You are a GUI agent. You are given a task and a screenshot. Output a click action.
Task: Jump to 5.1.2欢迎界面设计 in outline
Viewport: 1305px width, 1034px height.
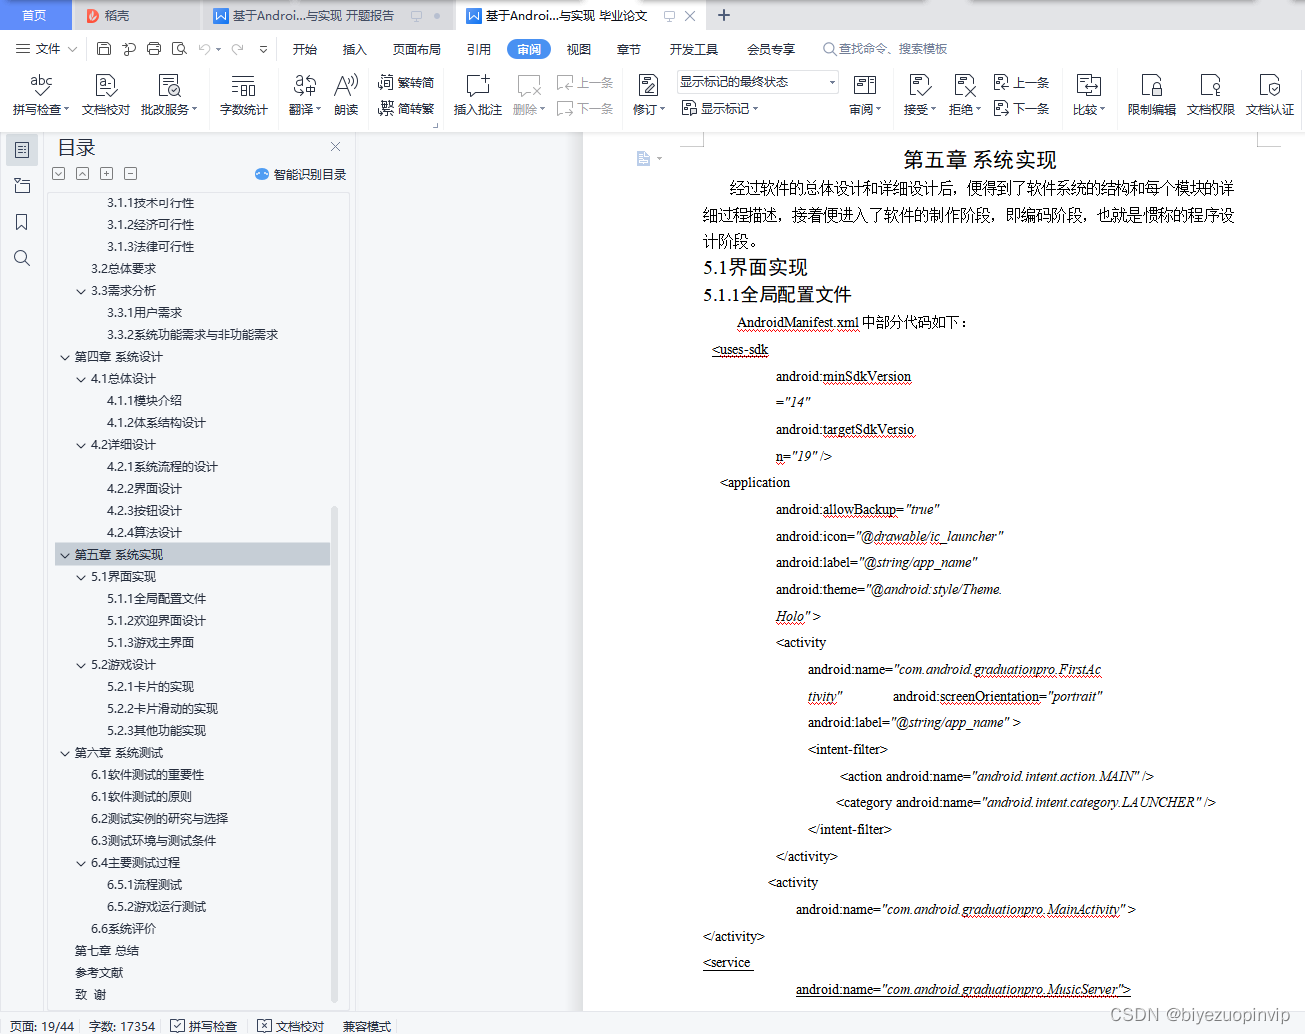coord(156,621)
